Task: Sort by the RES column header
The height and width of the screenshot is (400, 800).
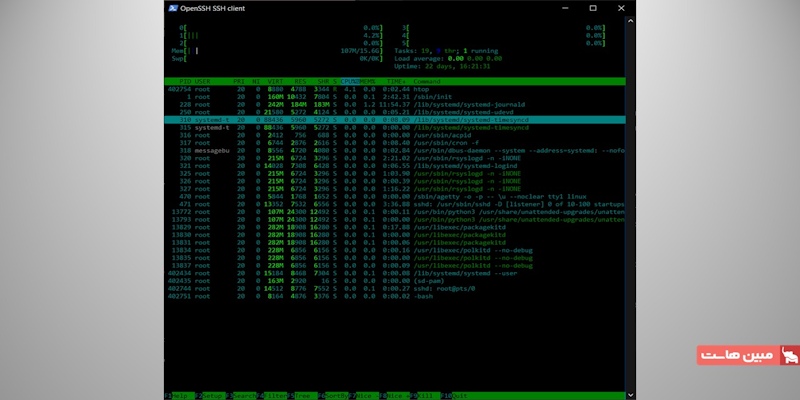Action: pyautogui.click(x=300, y=82)
